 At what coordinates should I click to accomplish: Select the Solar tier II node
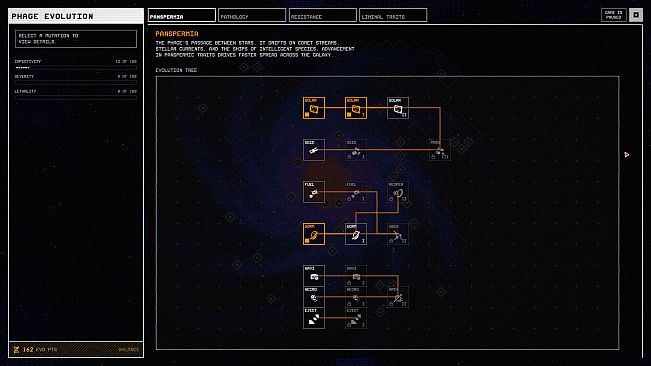pos(398,108)
